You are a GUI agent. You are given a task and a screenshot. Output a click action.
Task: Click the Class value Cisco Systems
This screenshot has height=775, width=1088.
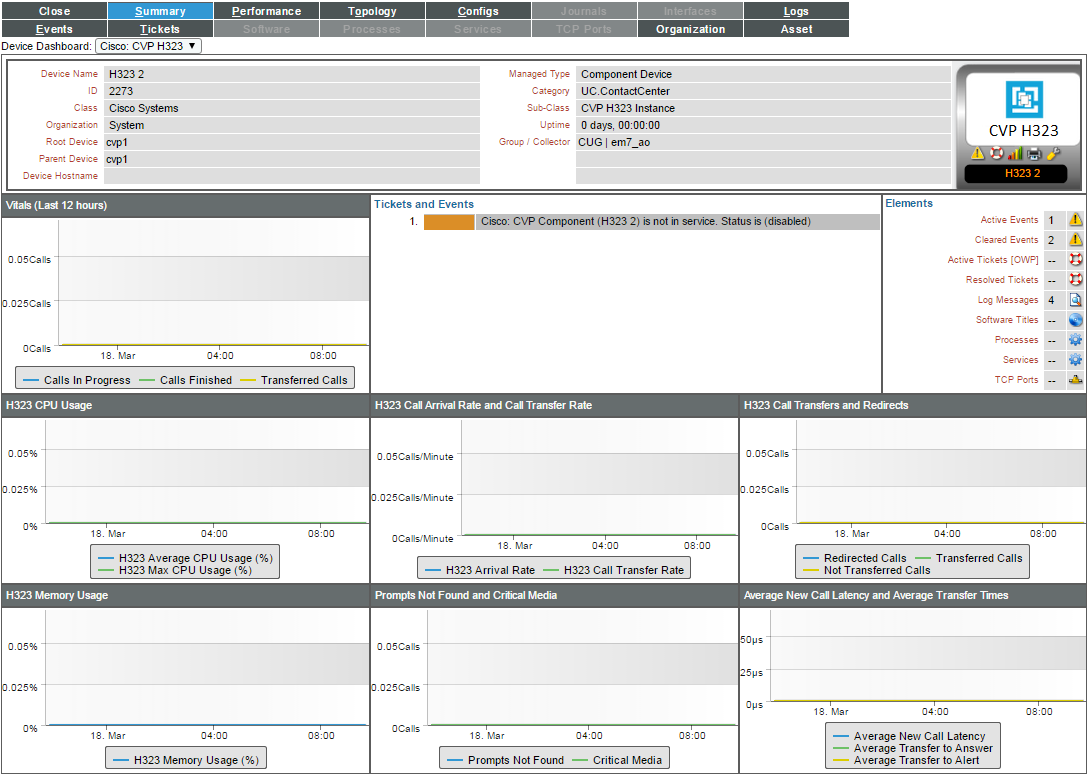tap(144, 108)
